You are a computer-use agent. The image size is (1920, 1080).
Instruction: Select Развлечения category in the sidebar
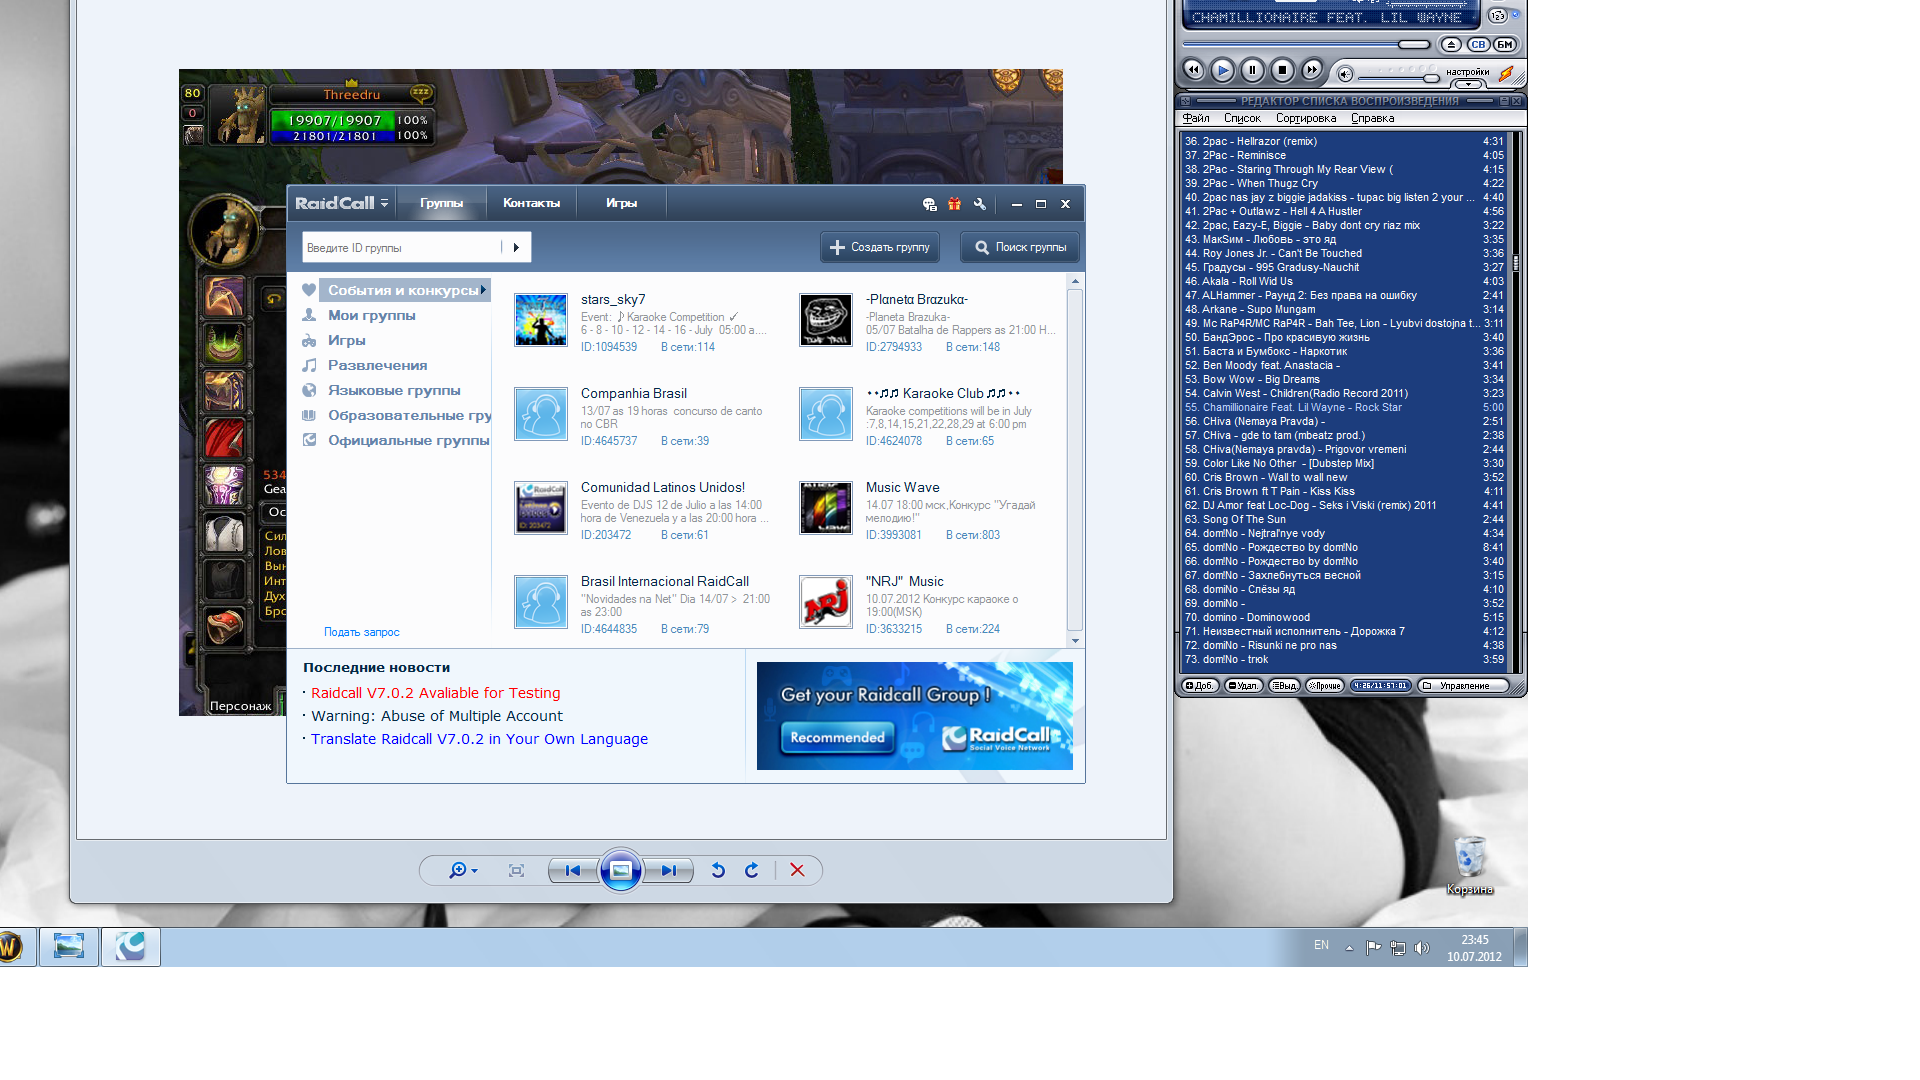point(377,365)
